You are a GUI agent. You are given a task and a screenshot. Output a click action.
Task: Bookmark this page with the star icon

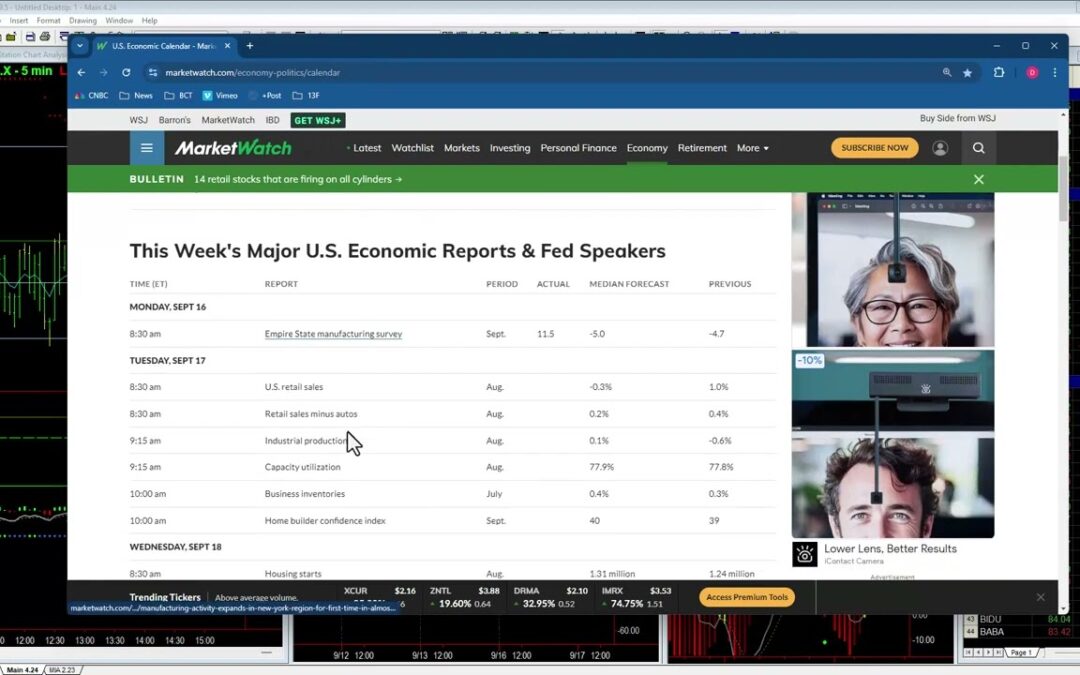coord(967,73)
